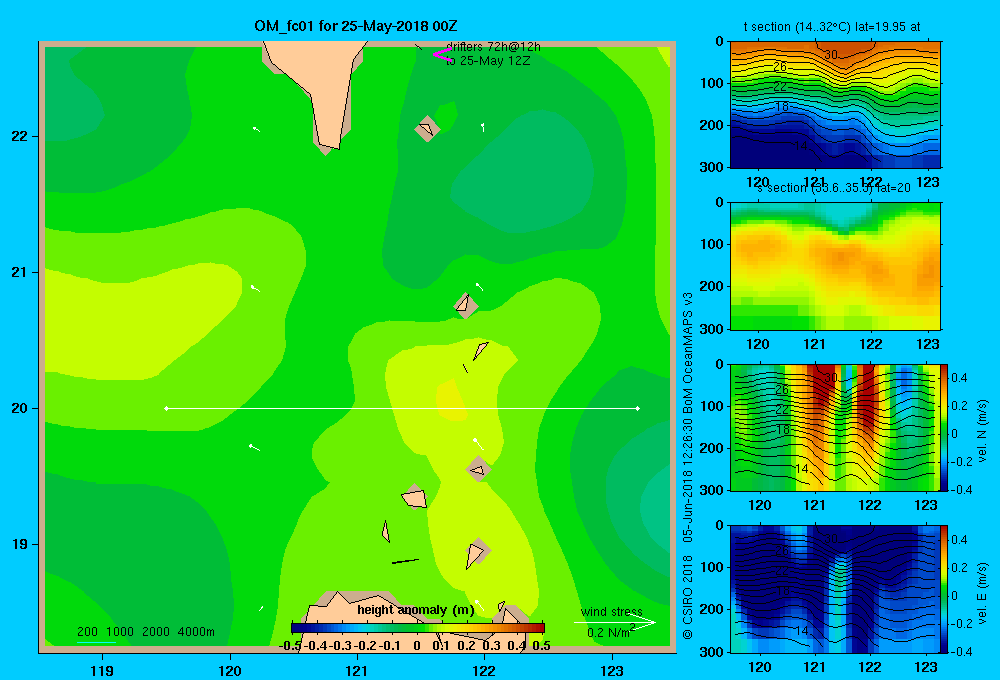Viewport: 1000px width, 680px height.
Task: Click the 0.5 value on height anomaly scale
Action: pos(541,646)
